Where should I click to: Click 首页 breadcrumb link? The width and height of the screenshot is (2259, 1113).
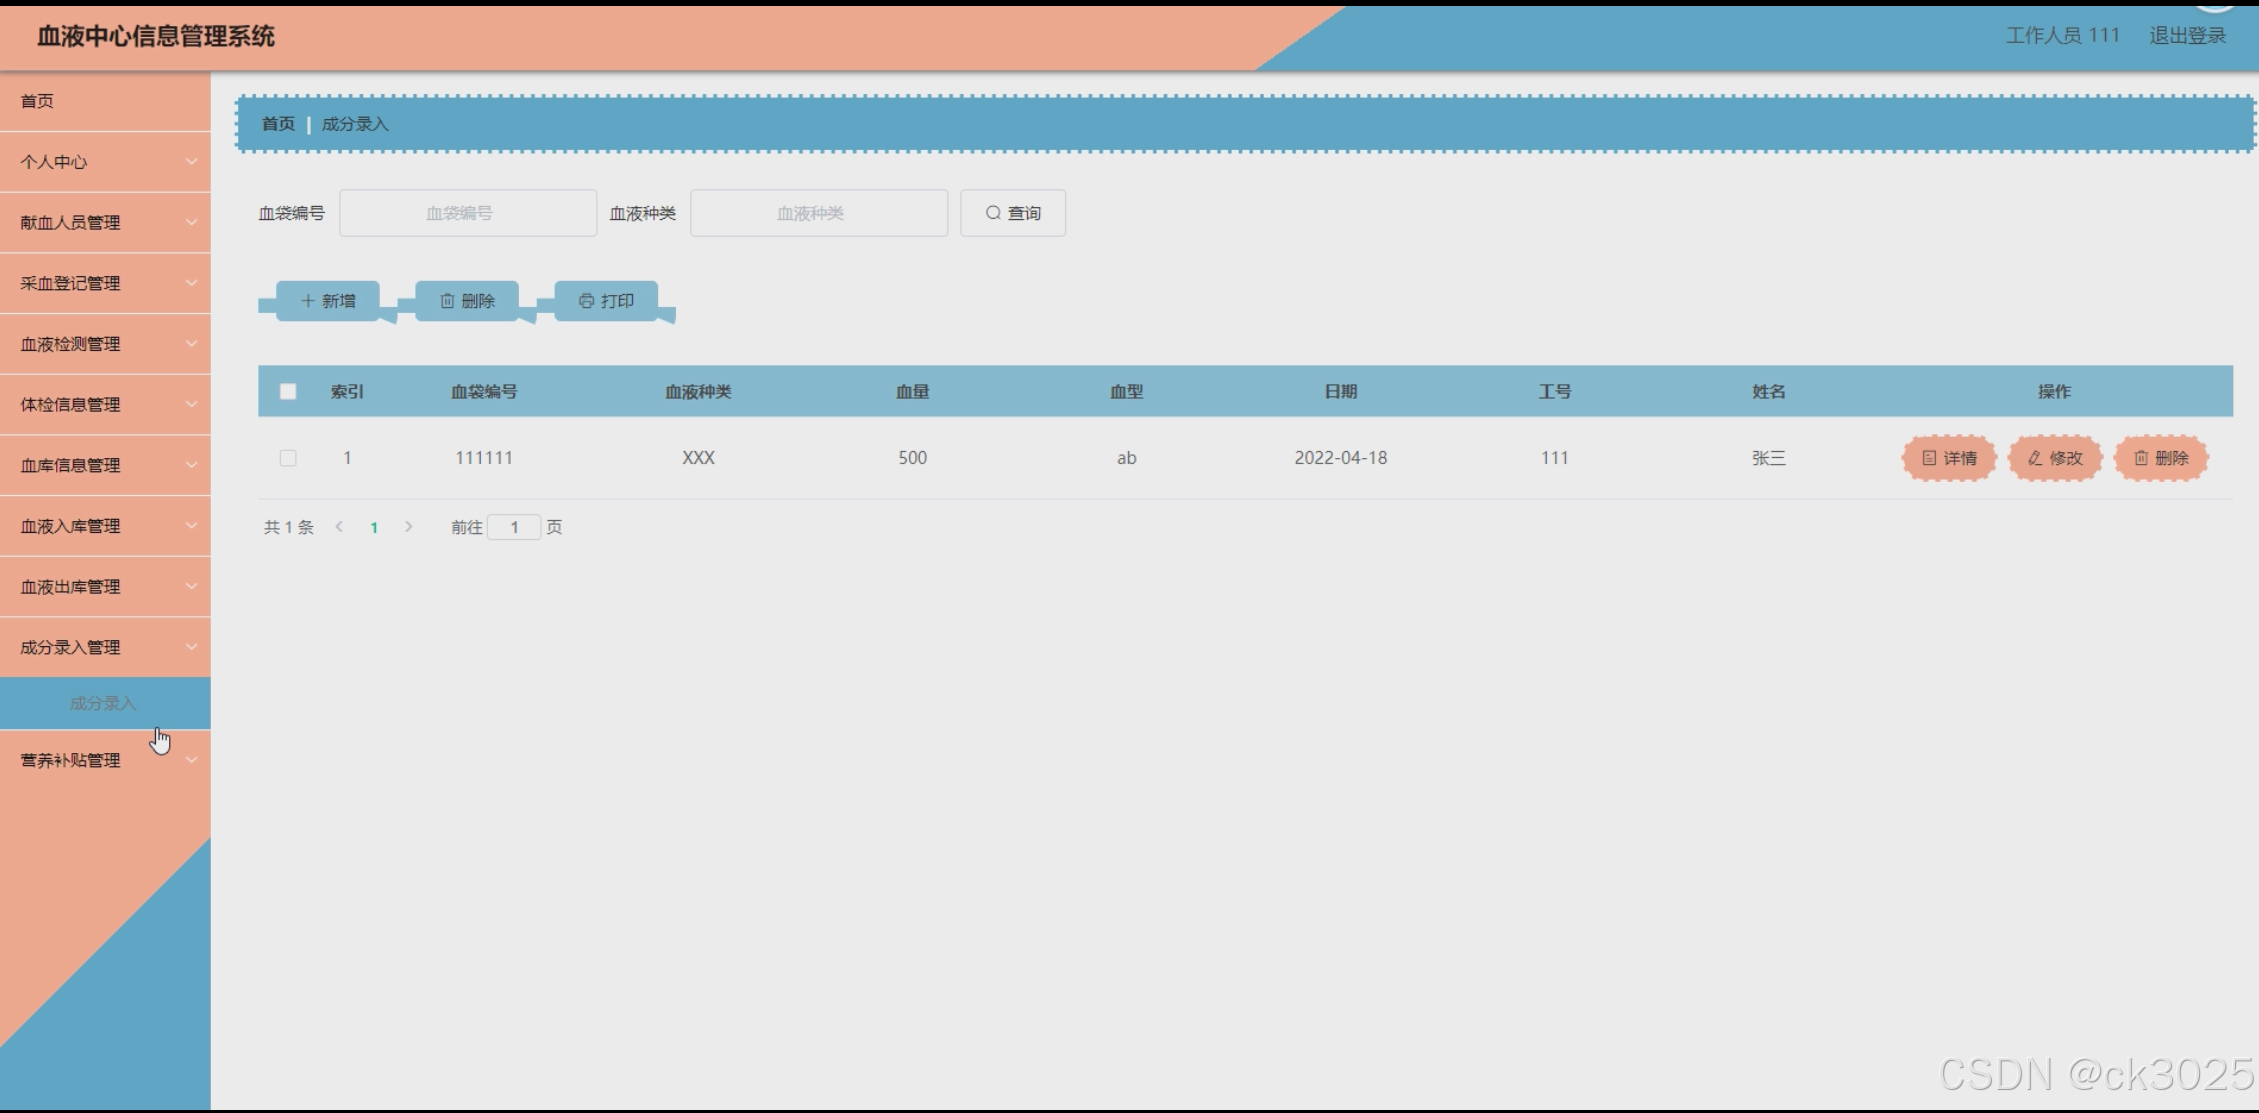(278, 124)
